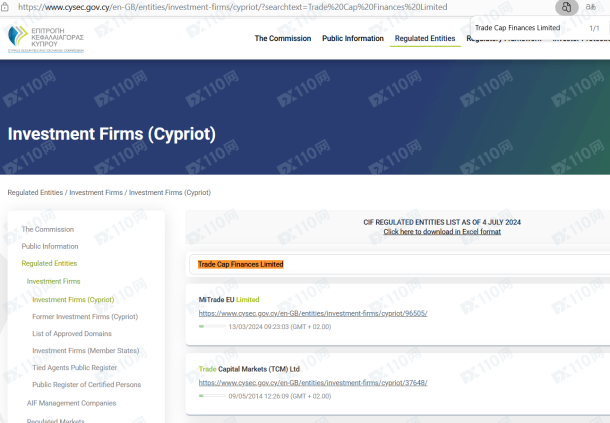Screen dimensions: 610x423
Task: Open Public Information top menu
Action: (x=353, y=38)
